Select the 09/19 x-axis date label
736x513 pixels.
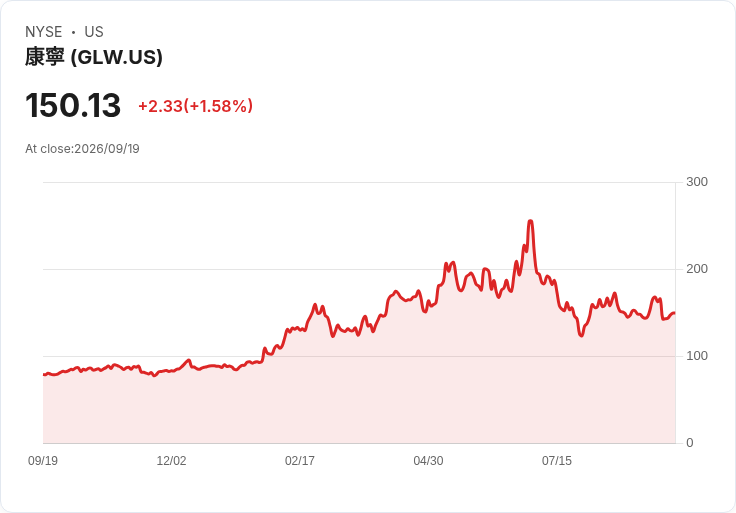pos(43,460)
